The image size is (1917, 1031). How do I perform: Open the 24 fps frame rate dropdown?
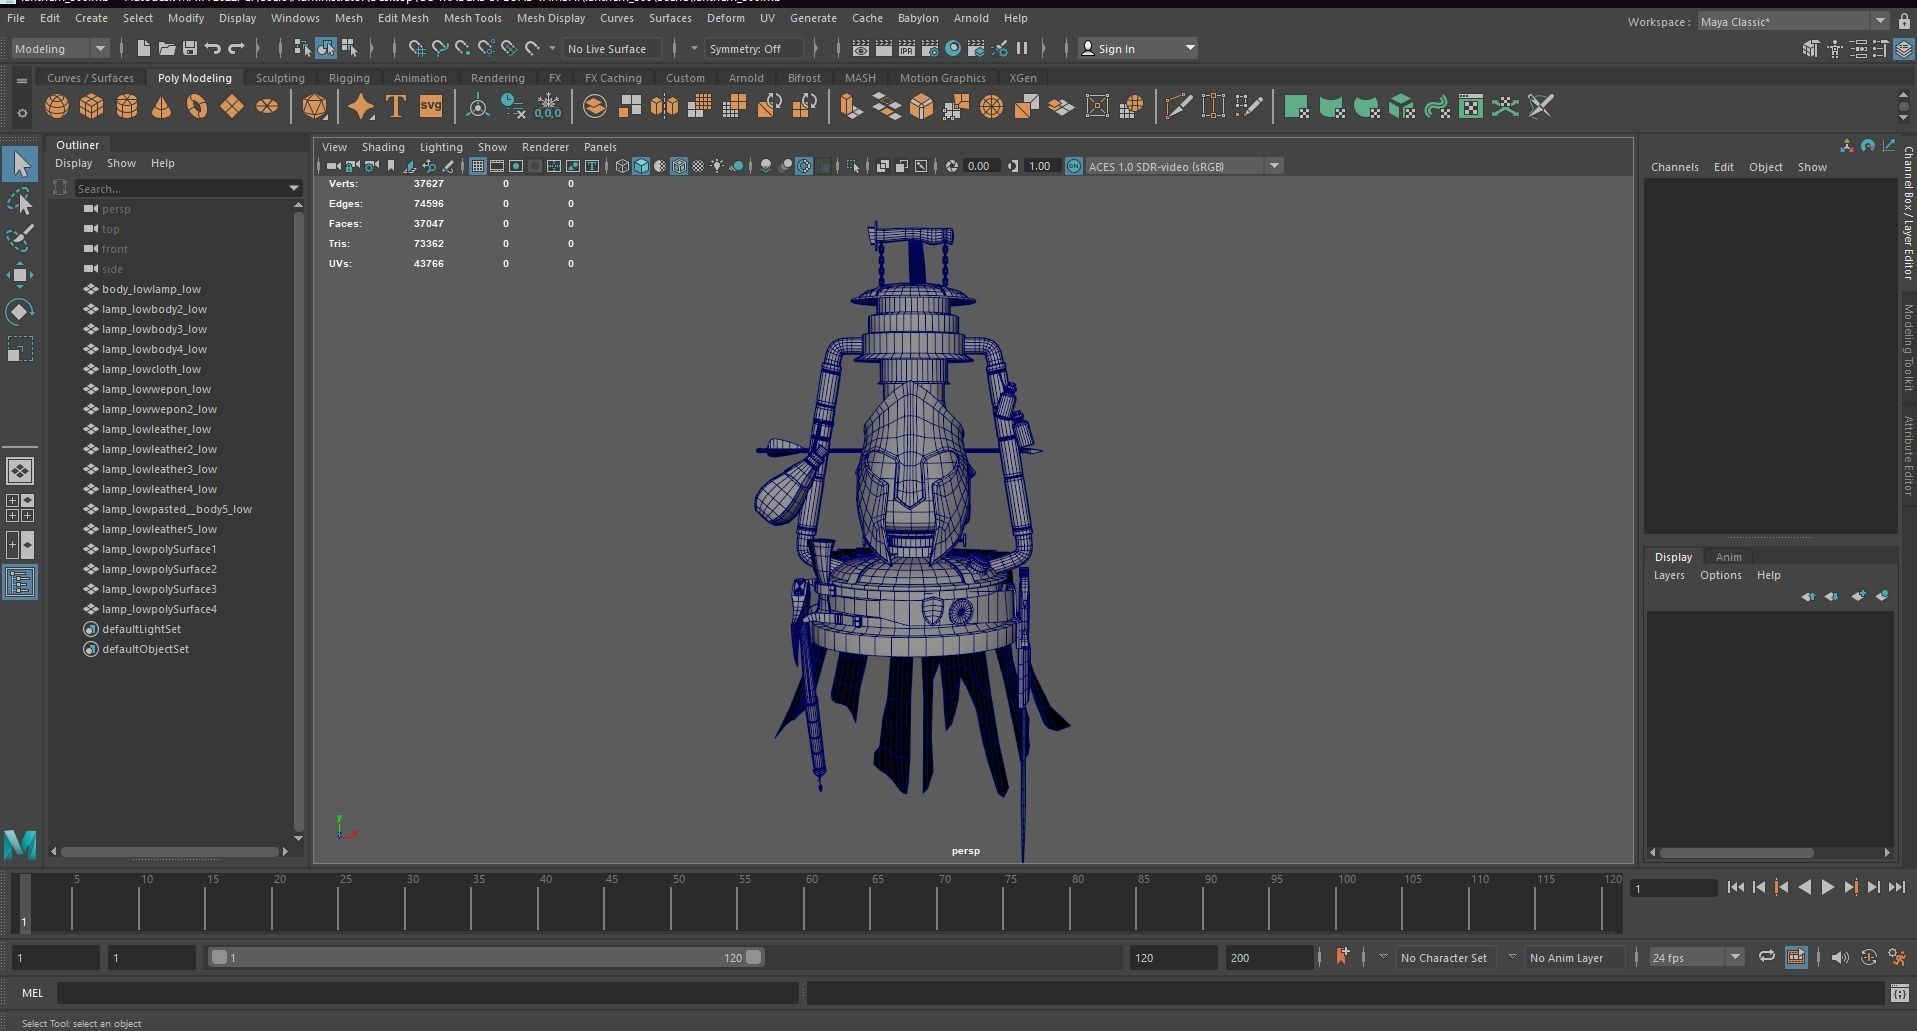pyautogui.click(x=1696, y=958)
